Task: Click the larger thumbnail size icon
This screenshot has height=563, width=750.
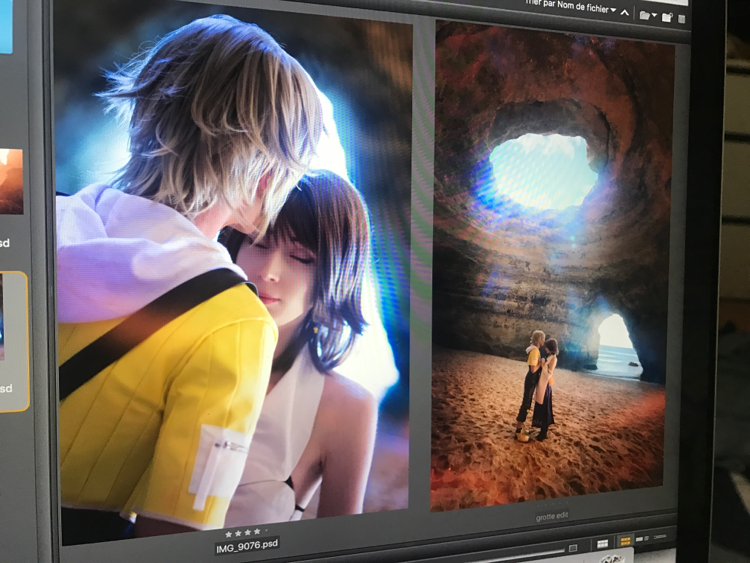Action: 573,548
